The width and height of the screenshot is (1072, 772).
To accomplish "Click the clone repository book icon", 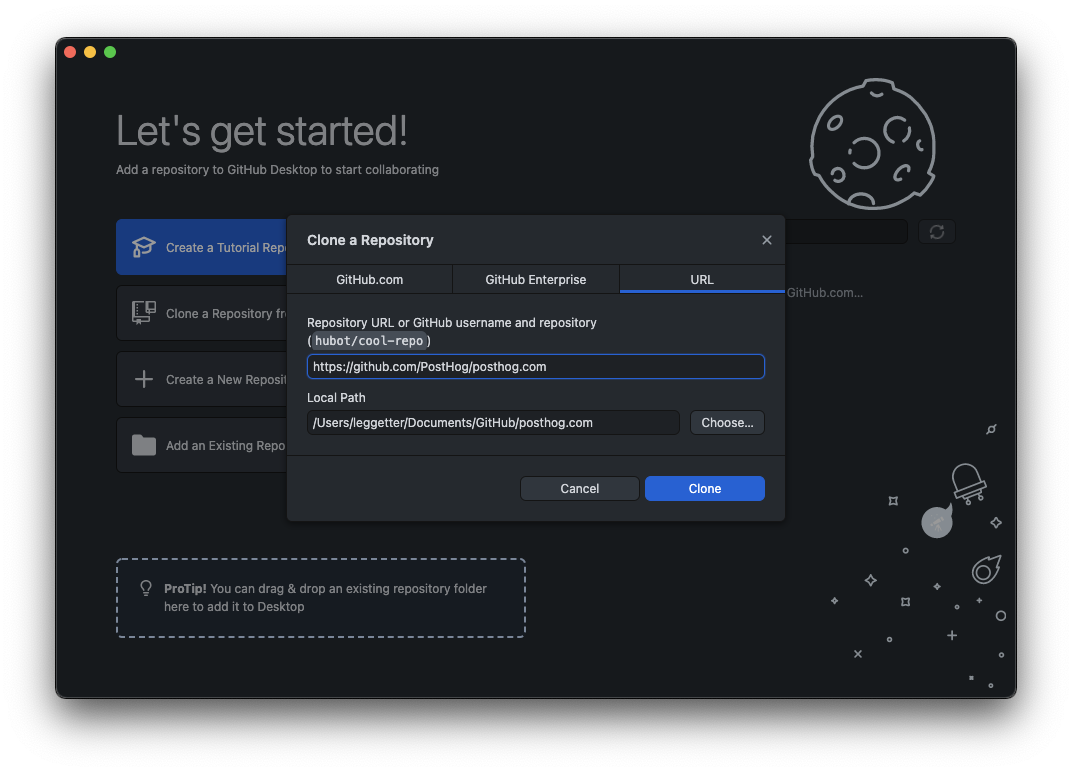I will click(x=144, y=313).
